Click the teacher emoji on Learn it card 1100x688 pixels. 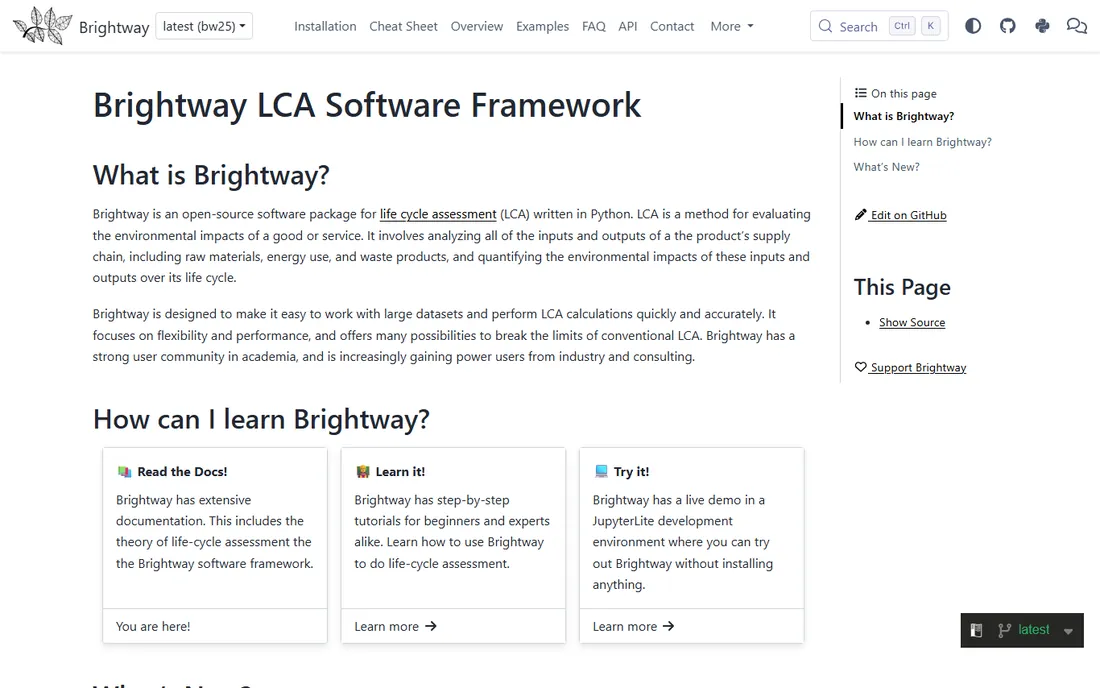click(363, 471)
